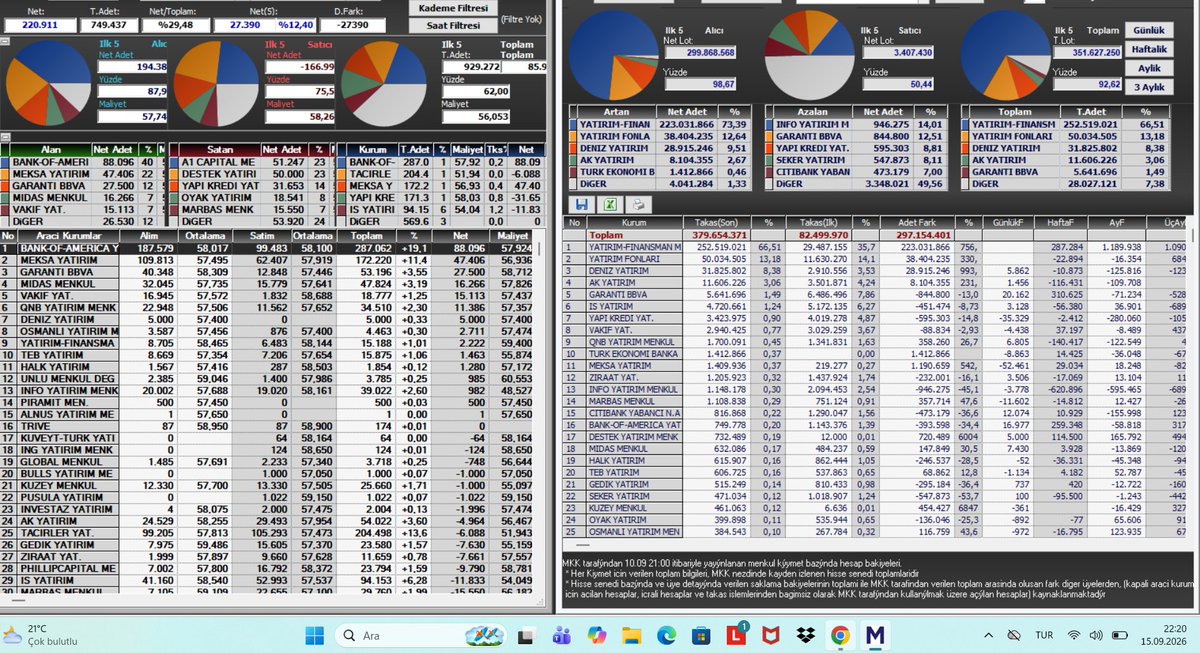This screenshot has height=653, width=1200.
Task: Open the Wi-Fi network tray icon
Action: 1073,635
